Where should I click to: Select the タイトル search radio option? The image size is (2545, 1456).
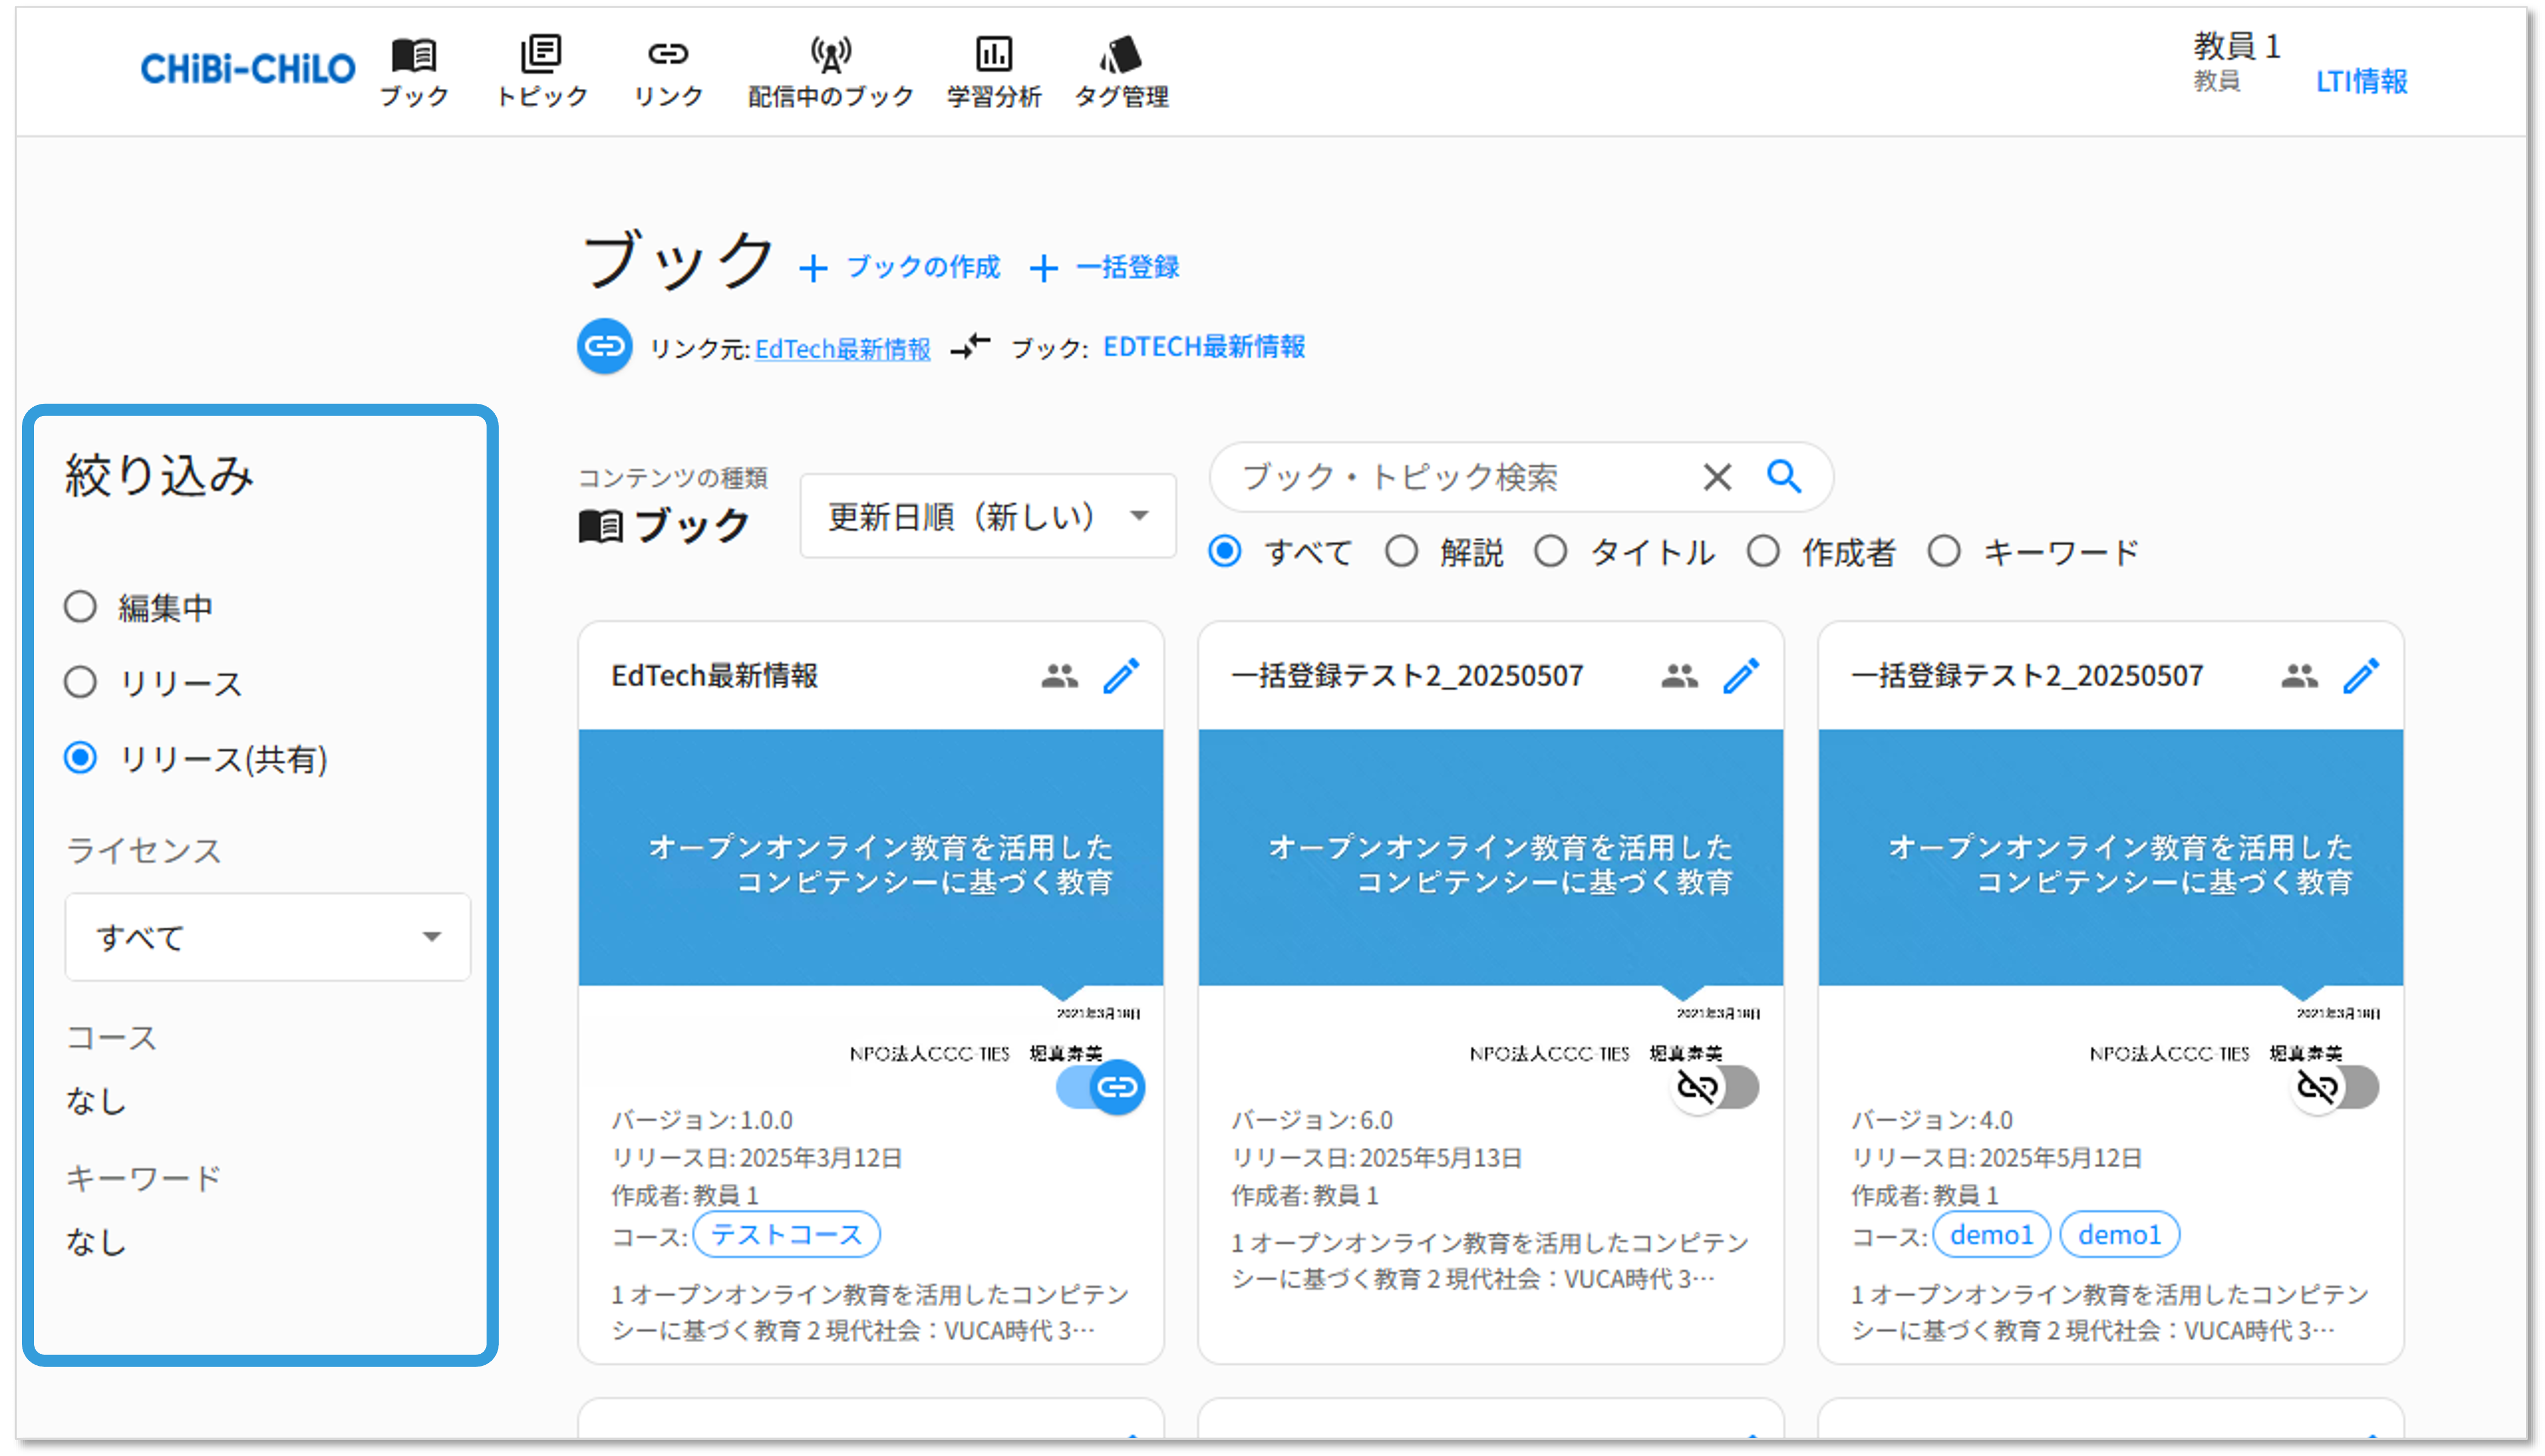(1551, 551)
